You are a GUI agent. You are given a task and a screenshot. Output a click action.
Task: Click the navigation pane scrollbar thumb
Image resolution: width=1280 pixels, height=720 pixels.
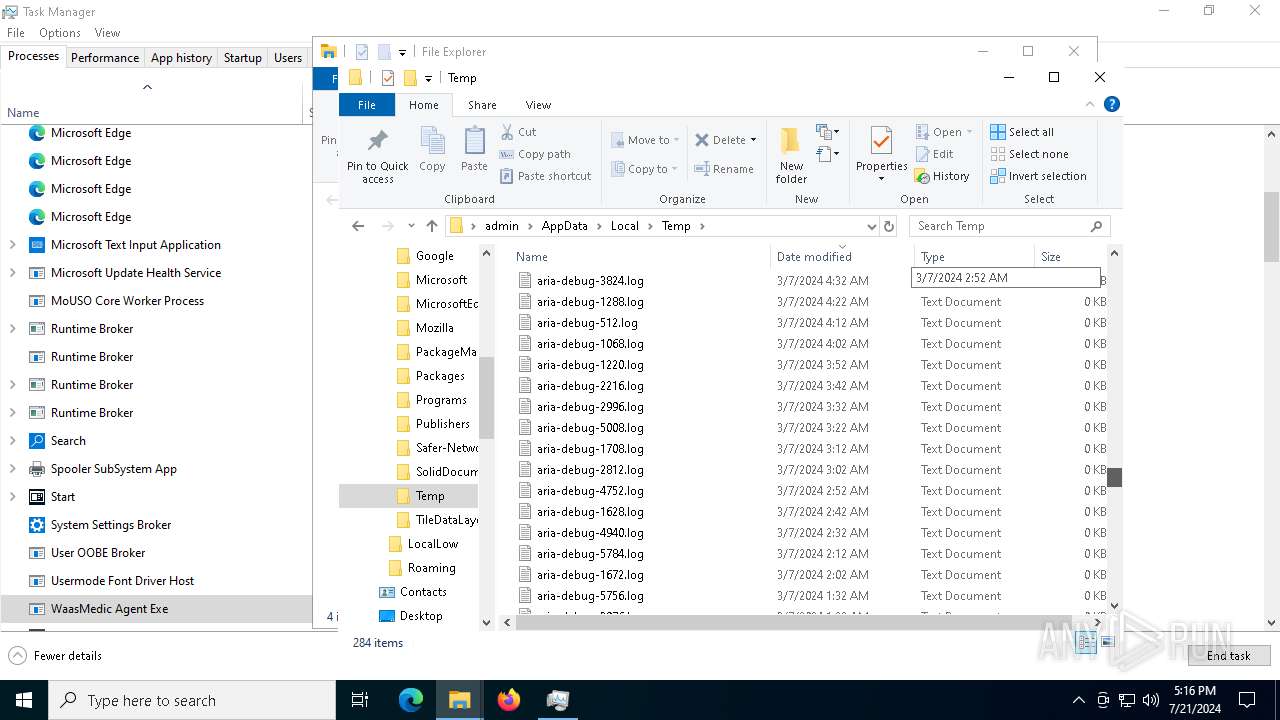[x=487, y=398]
